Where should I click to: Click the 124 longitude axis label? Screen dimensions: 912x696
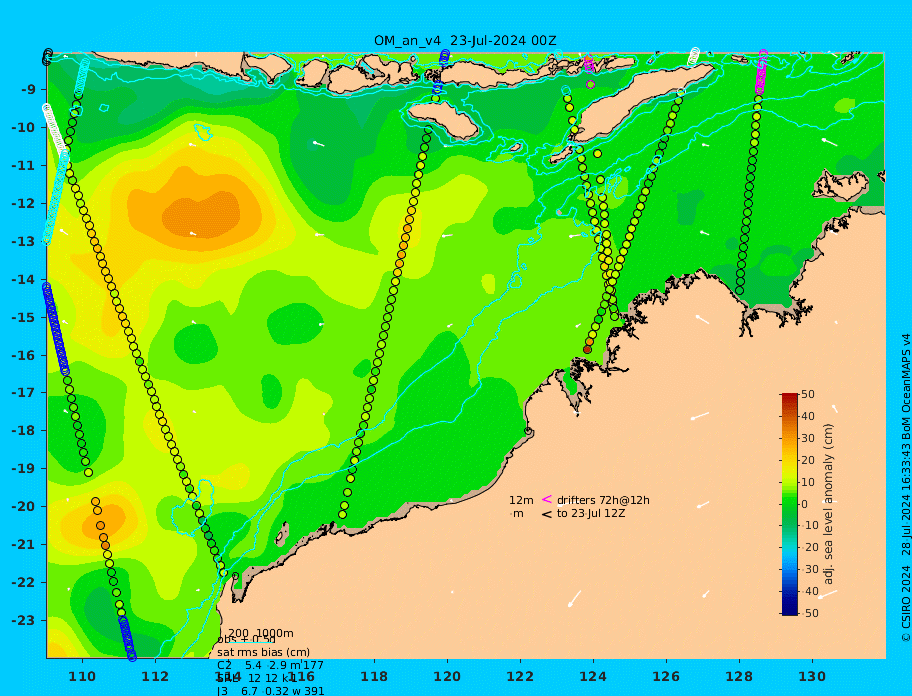593,677
